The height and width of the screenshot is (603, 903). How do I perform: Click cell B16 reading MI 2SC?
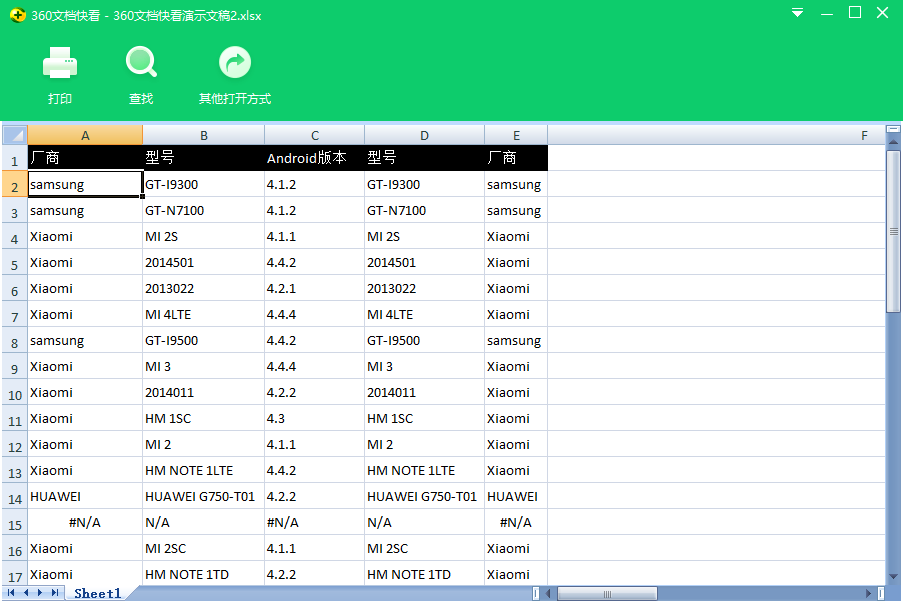203,548
